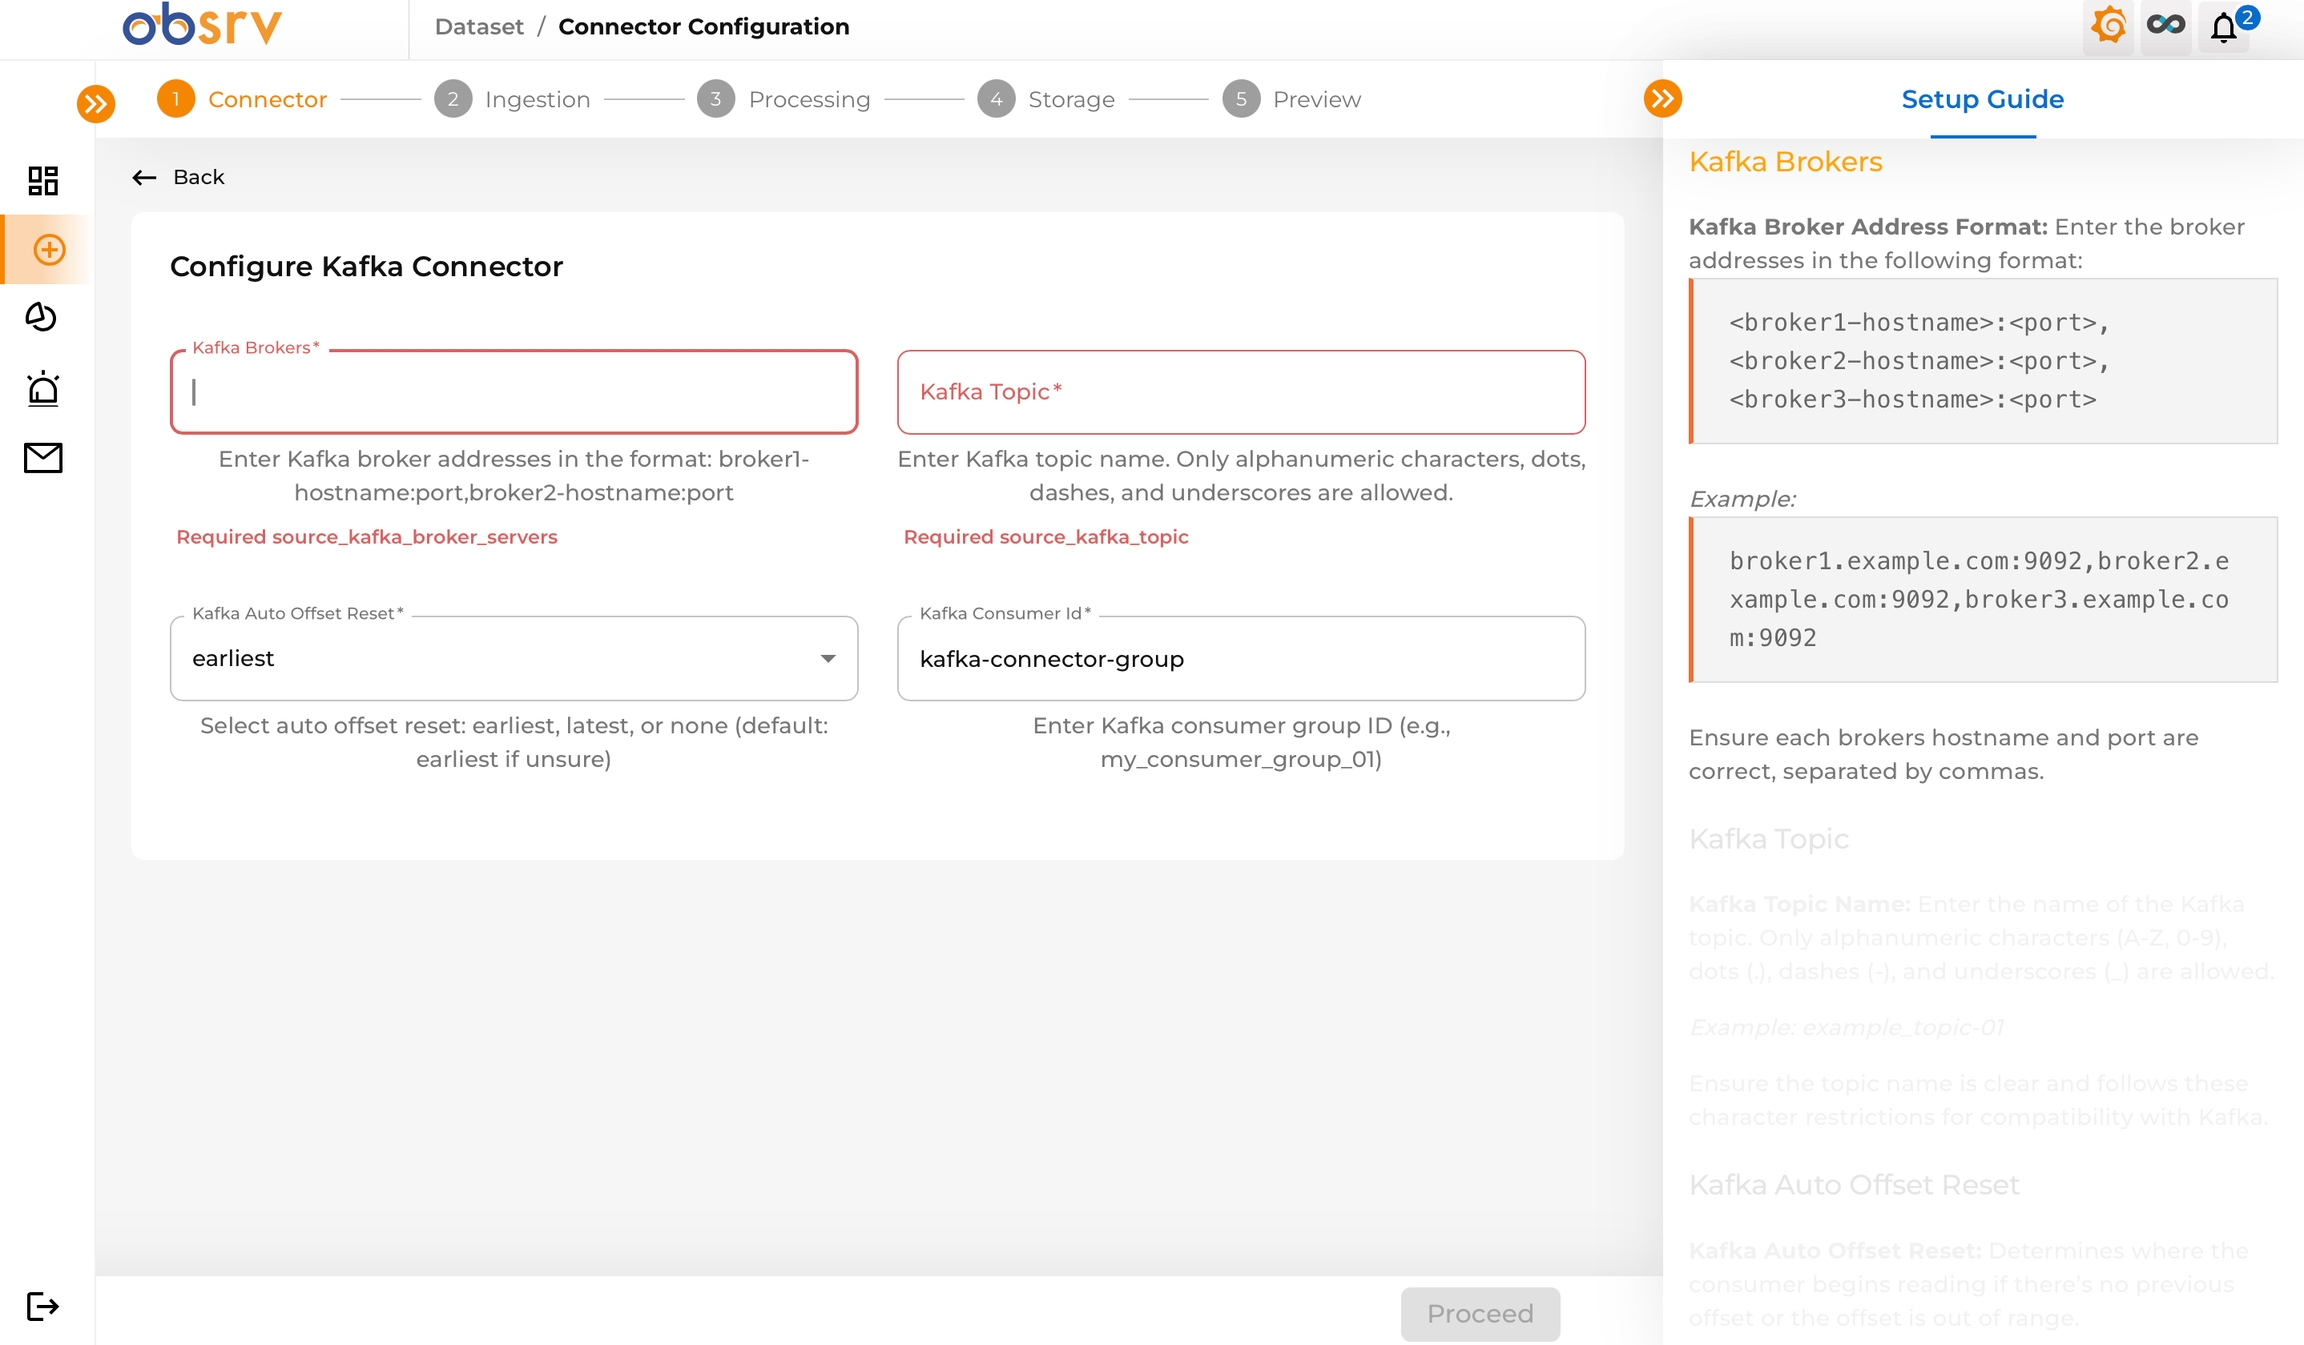This screenshot has height=1345, width=2304.
Task: Collapse the Setup Guide panel chevron button
Action: click(1662, 99)
